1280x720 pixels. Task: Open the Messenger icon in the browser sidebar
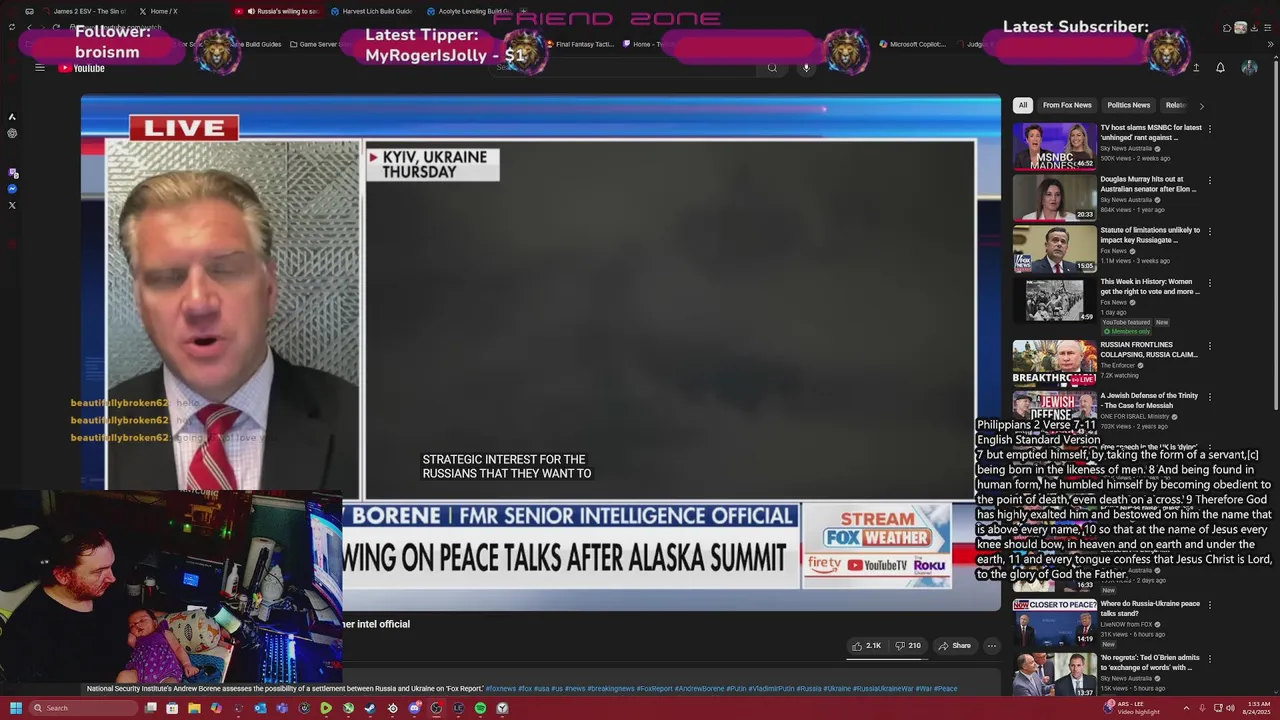coord(12,189)
